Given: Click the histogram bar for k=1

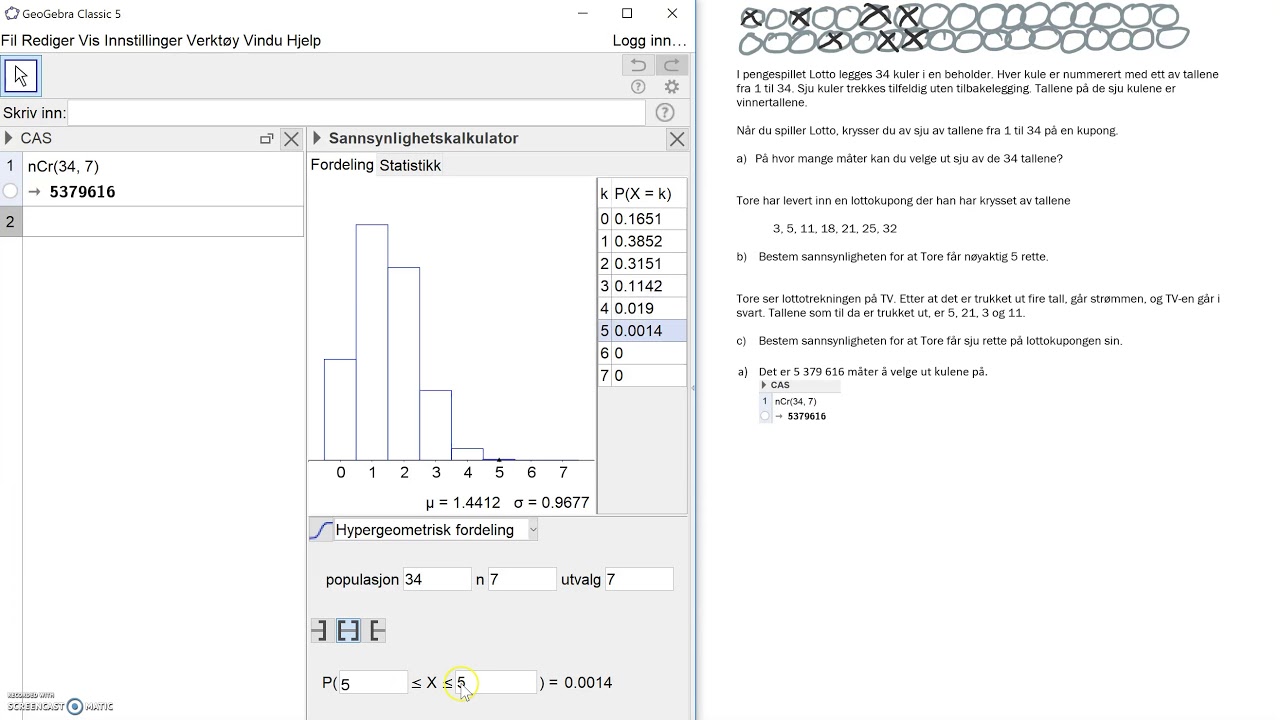Looking at the screenshot, I should click(372, 342).
